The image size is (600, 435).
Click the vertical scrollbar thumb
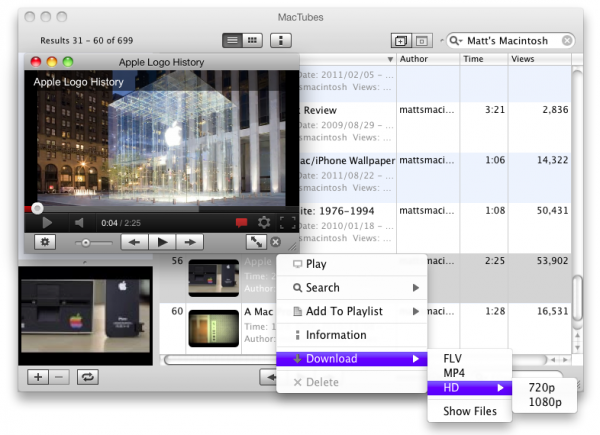[577, 300]
